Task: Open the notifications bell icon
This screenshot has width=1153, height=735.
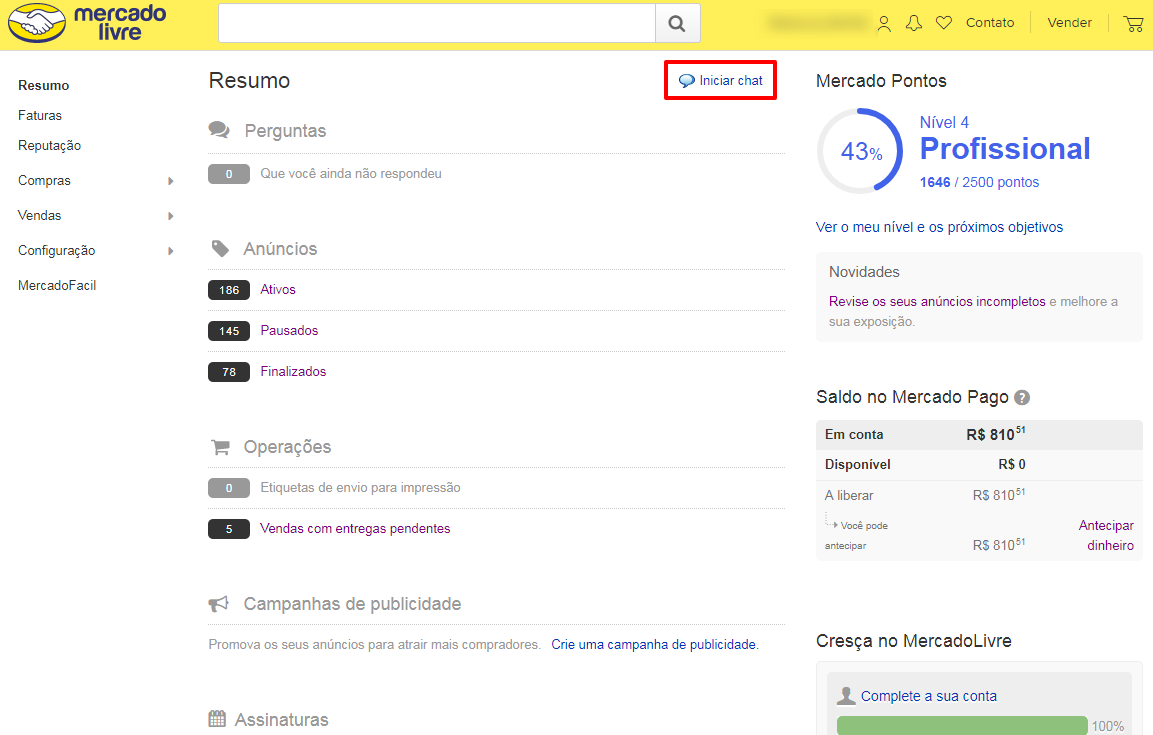Action: (914, 23)
